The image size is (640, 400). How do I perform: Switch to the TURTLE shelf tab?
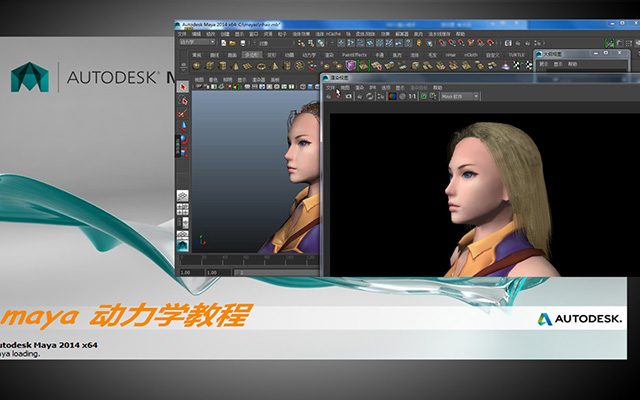coord(516,55)
